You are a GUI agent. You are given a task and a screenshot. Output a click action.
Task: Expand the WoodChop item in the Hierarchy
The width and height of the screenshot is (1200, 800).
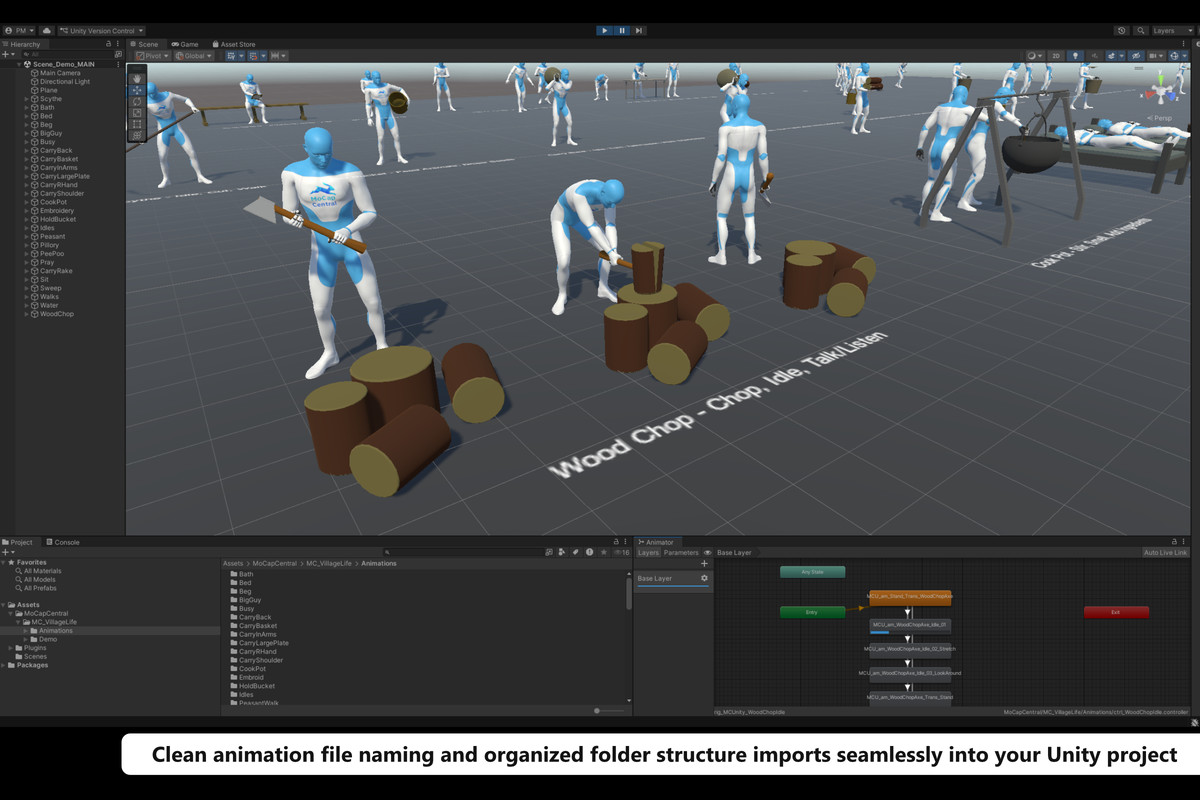tap(24, 313)
